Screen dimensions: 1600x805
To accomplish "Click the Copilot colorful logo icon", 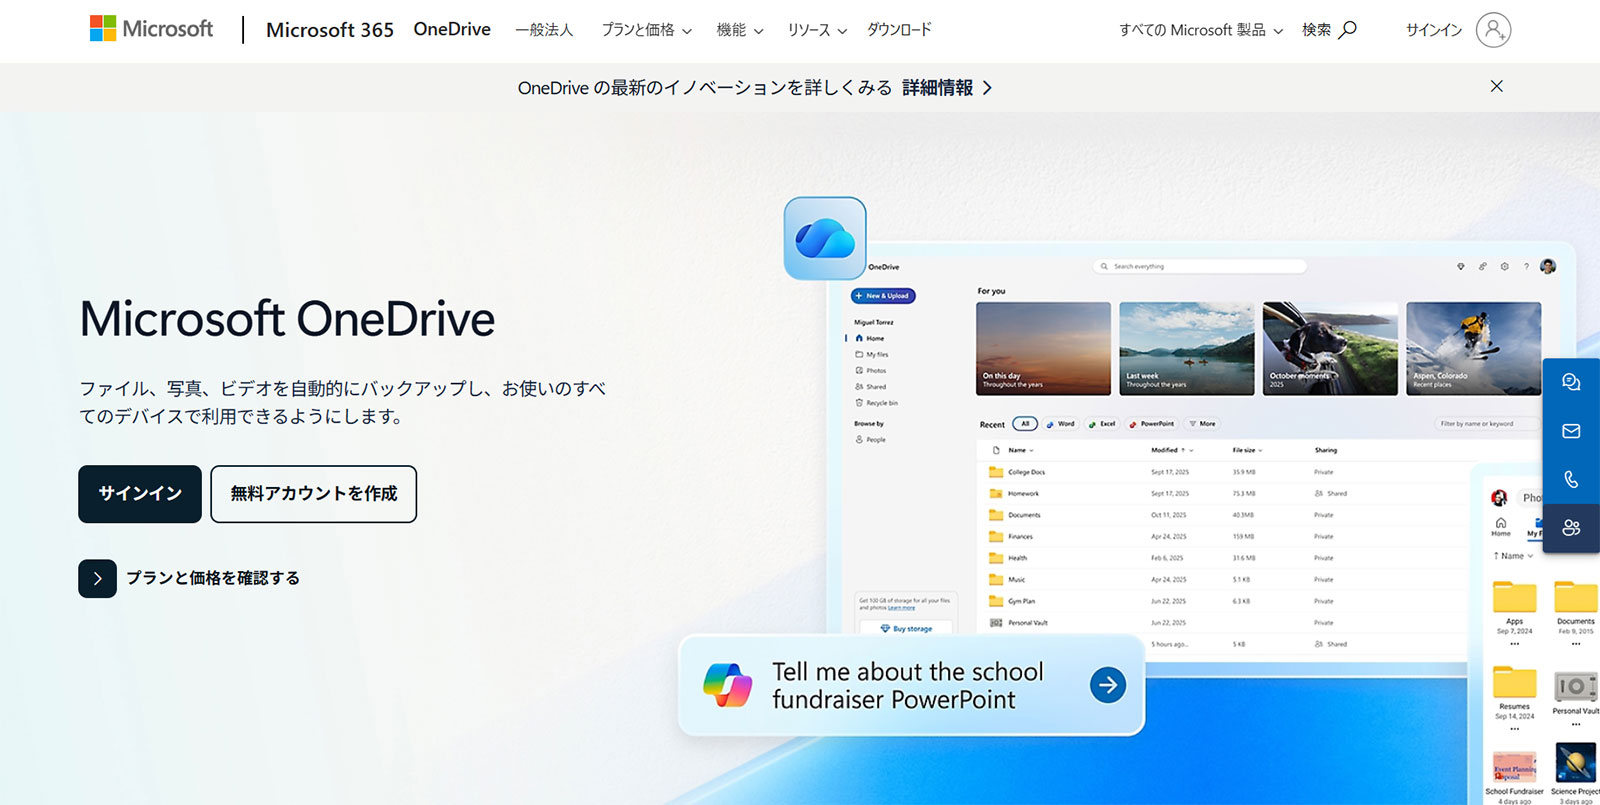I will (x=727, y=685).
